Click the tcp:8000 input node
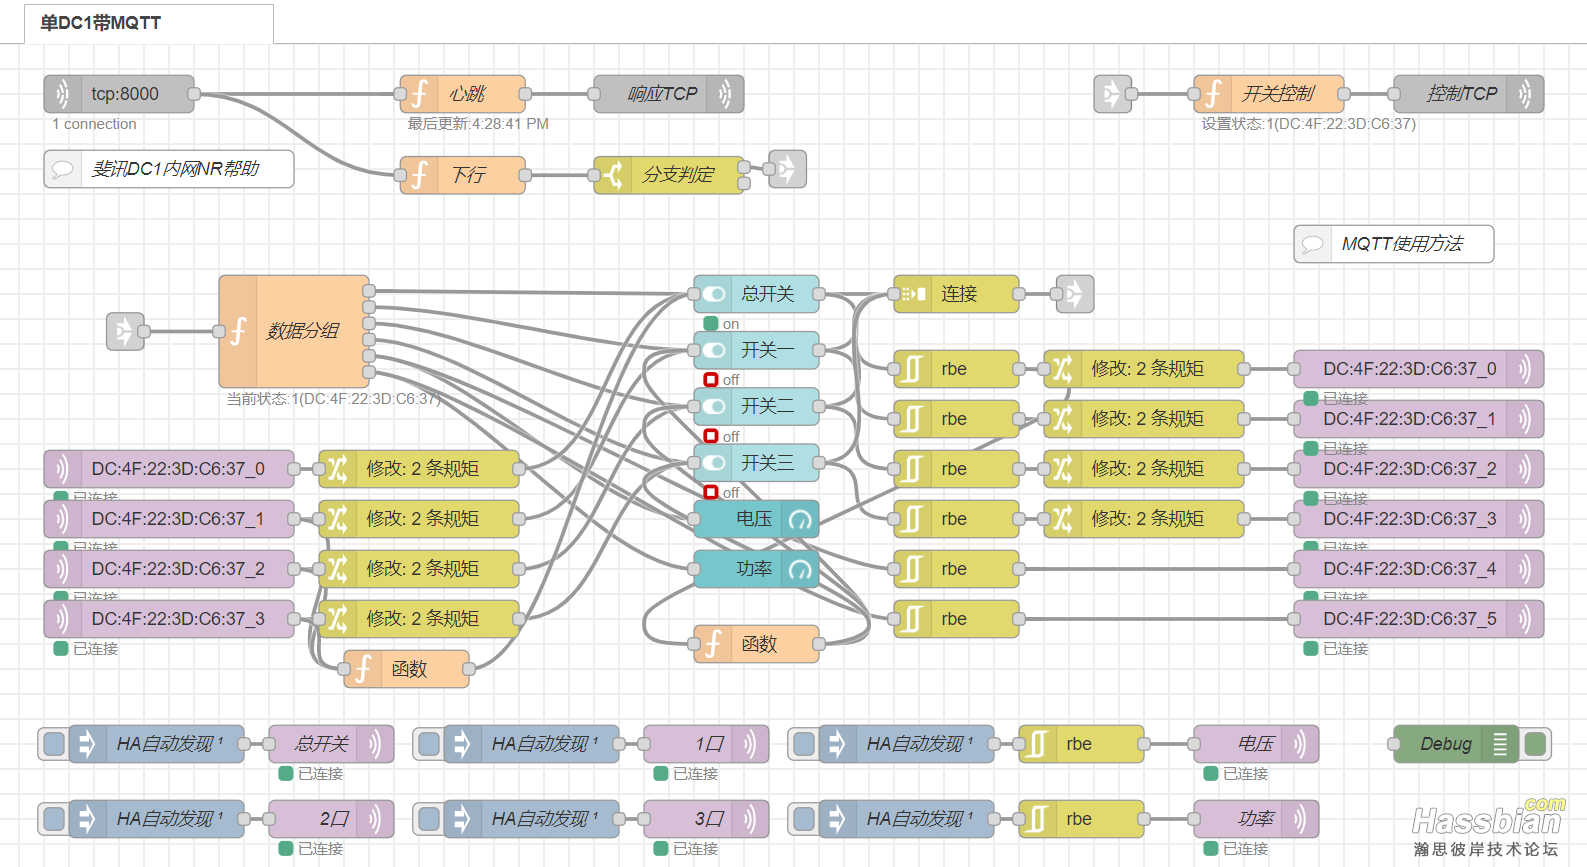Image resolution: width=1587 pixels, height=867 pixels. (119, 94)
